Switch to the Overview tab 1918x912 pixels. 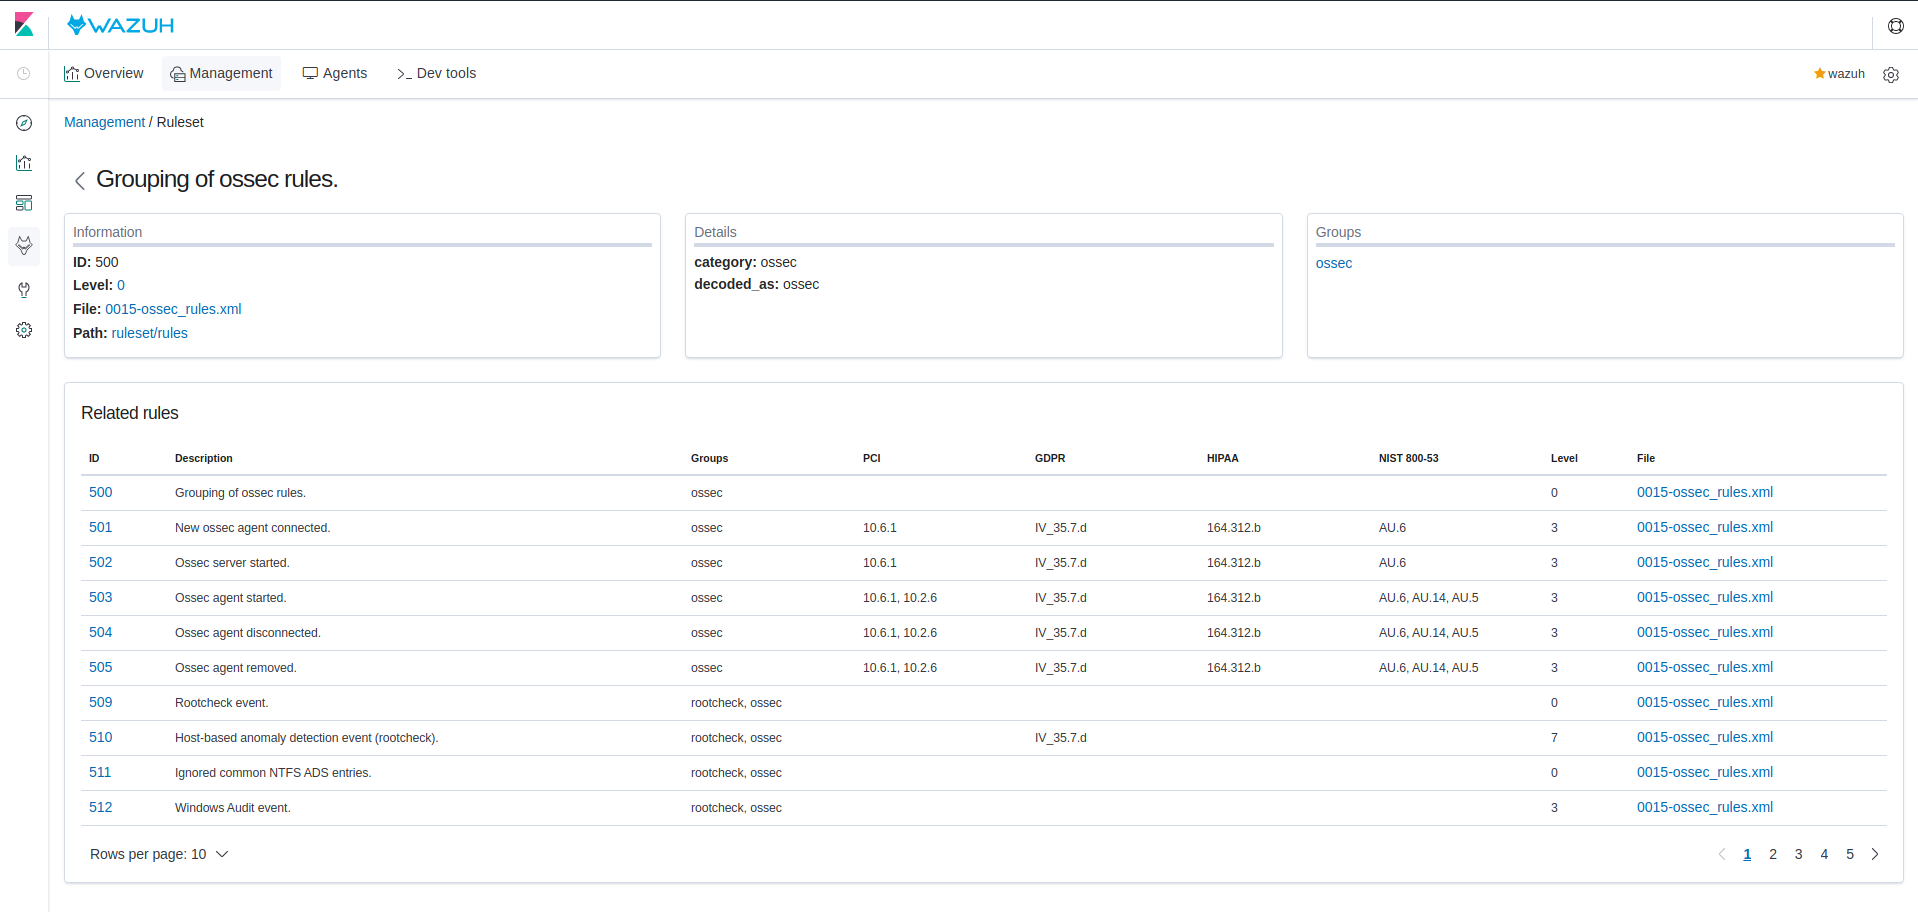coord(103,73)
